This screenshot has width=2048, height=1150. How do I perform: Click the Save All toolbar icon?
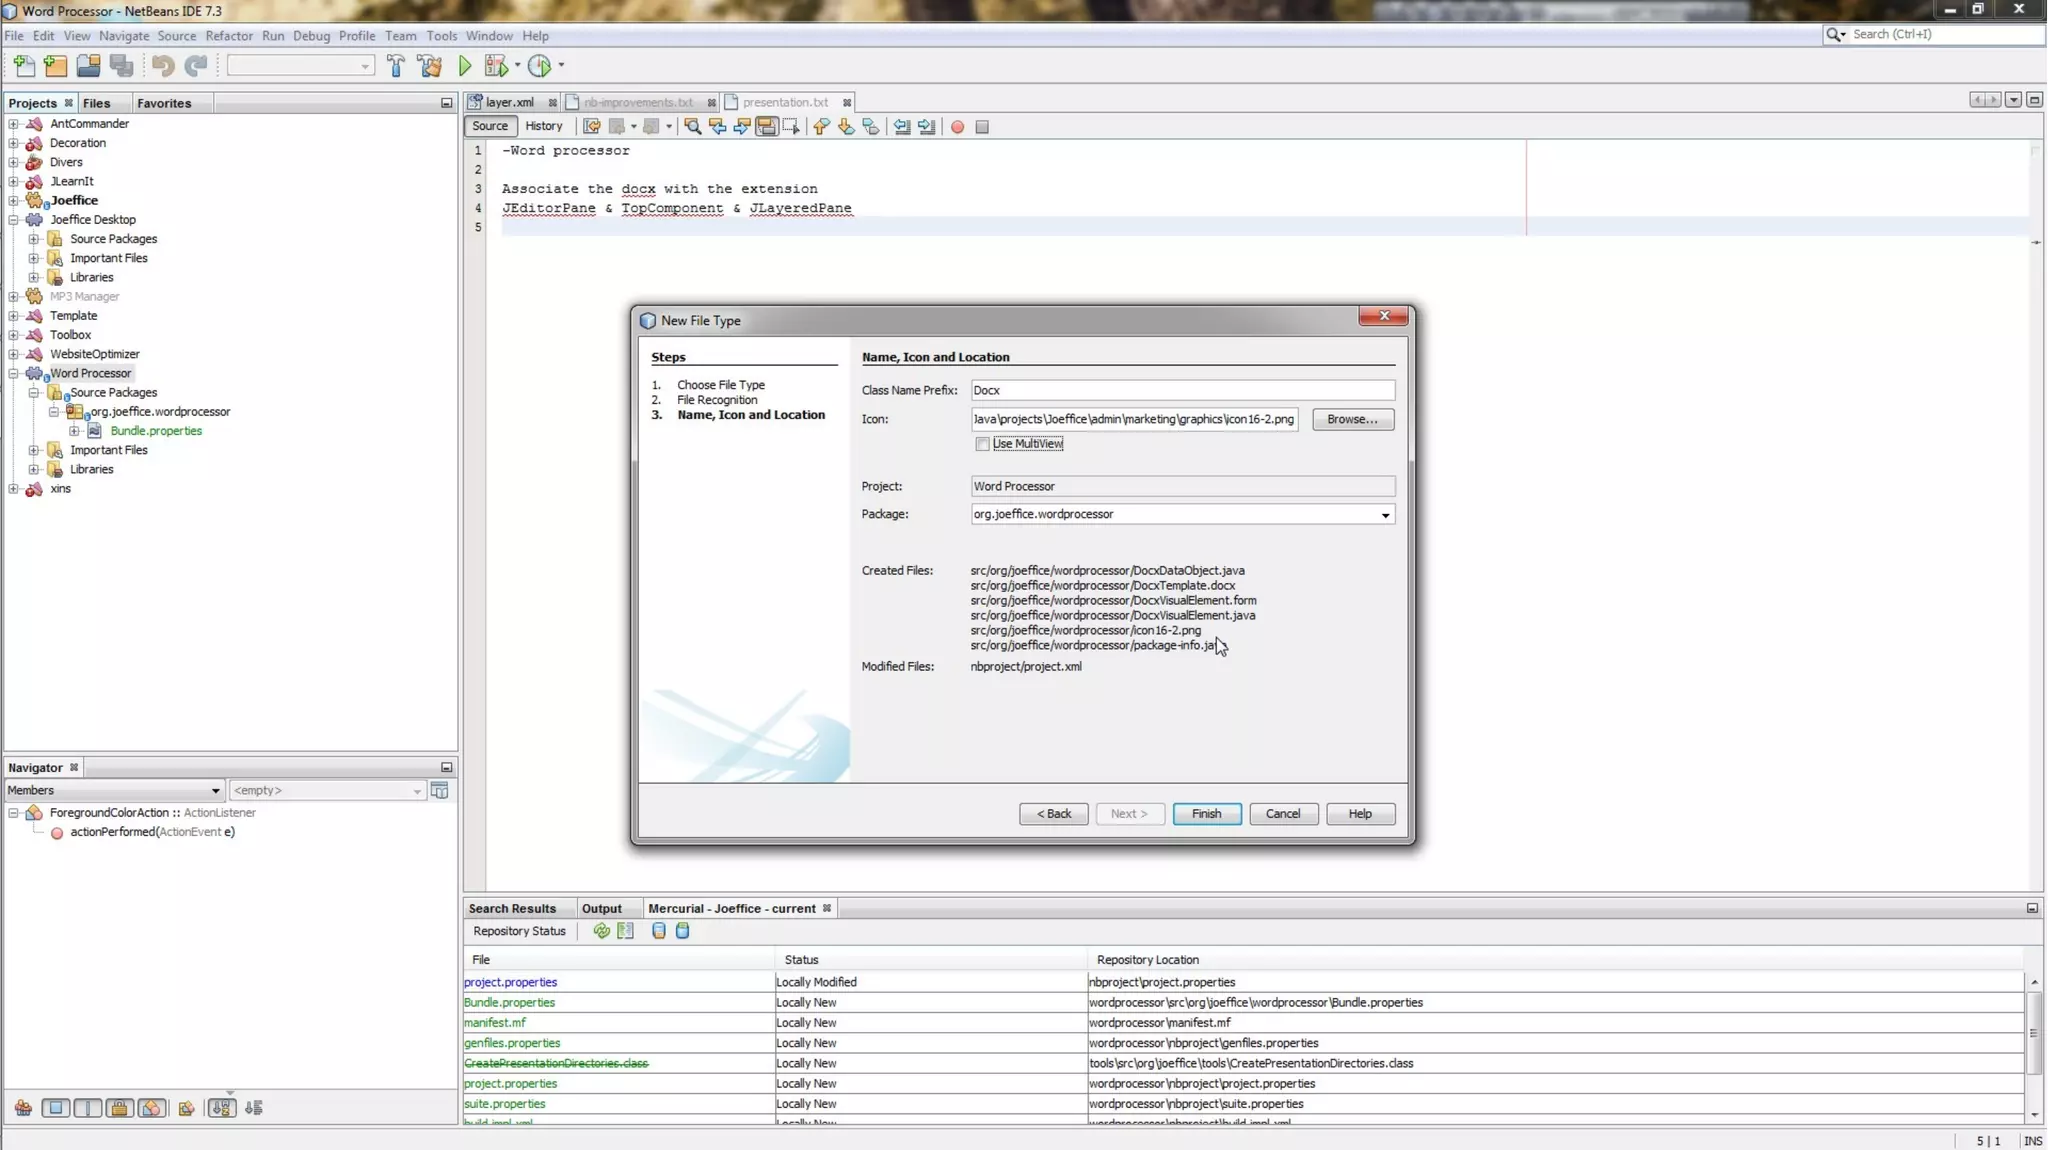coord(122,66)
